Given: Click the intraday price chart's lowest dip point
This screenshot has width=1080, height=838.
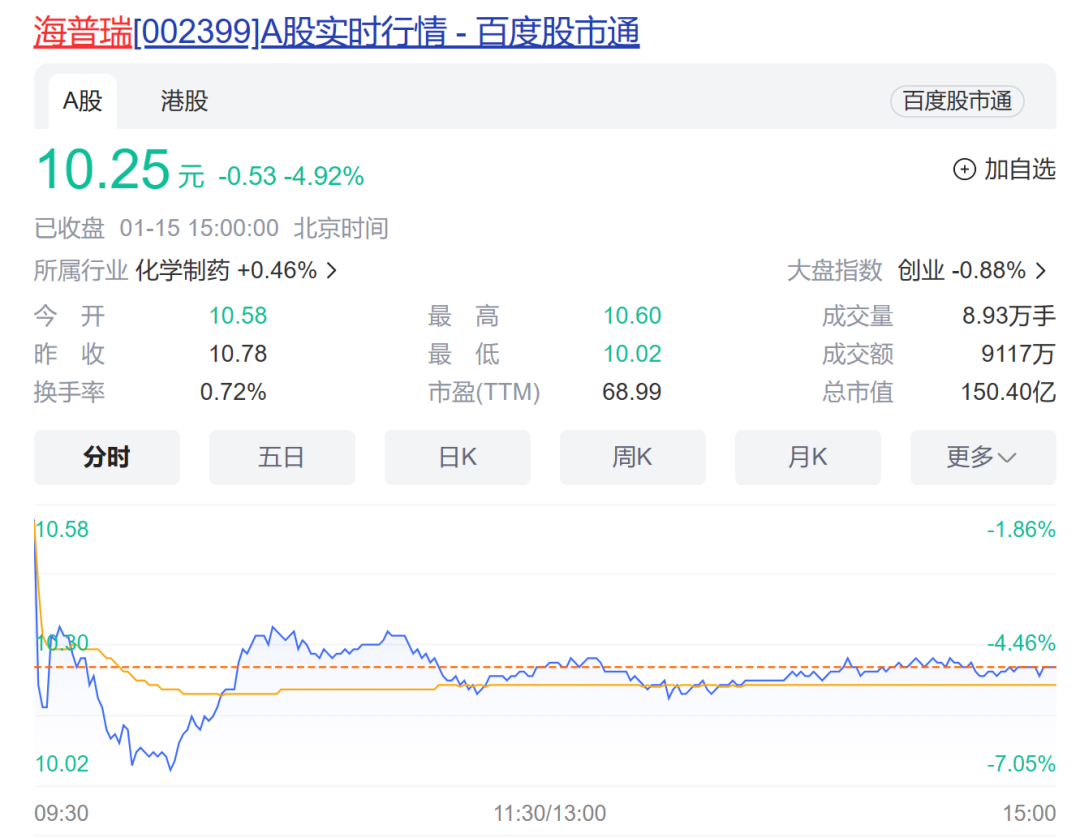Looking at the screenshot, I should click(x=170, y=769).
